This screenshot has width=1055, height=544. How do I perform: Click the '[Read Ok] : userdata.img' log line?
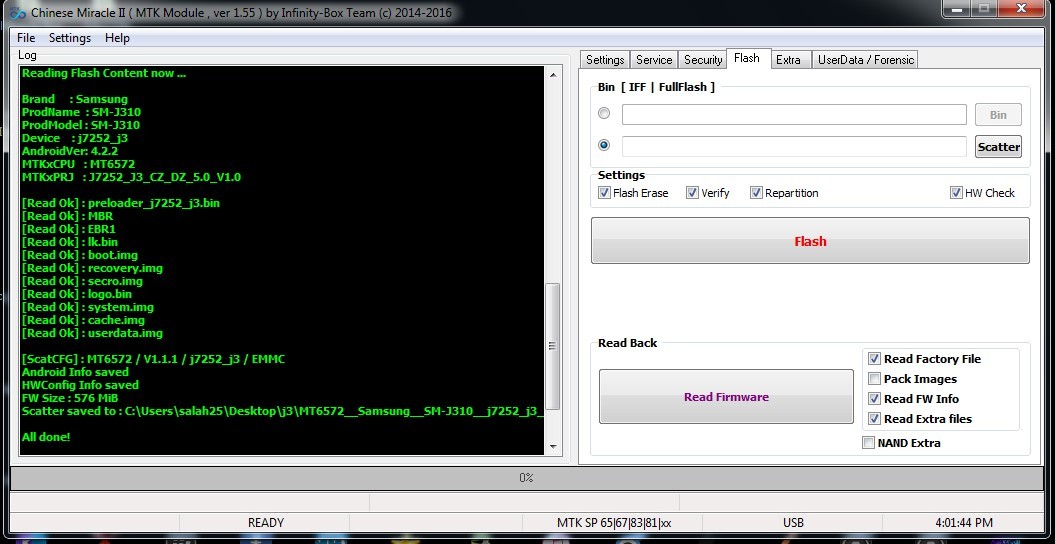92,334
